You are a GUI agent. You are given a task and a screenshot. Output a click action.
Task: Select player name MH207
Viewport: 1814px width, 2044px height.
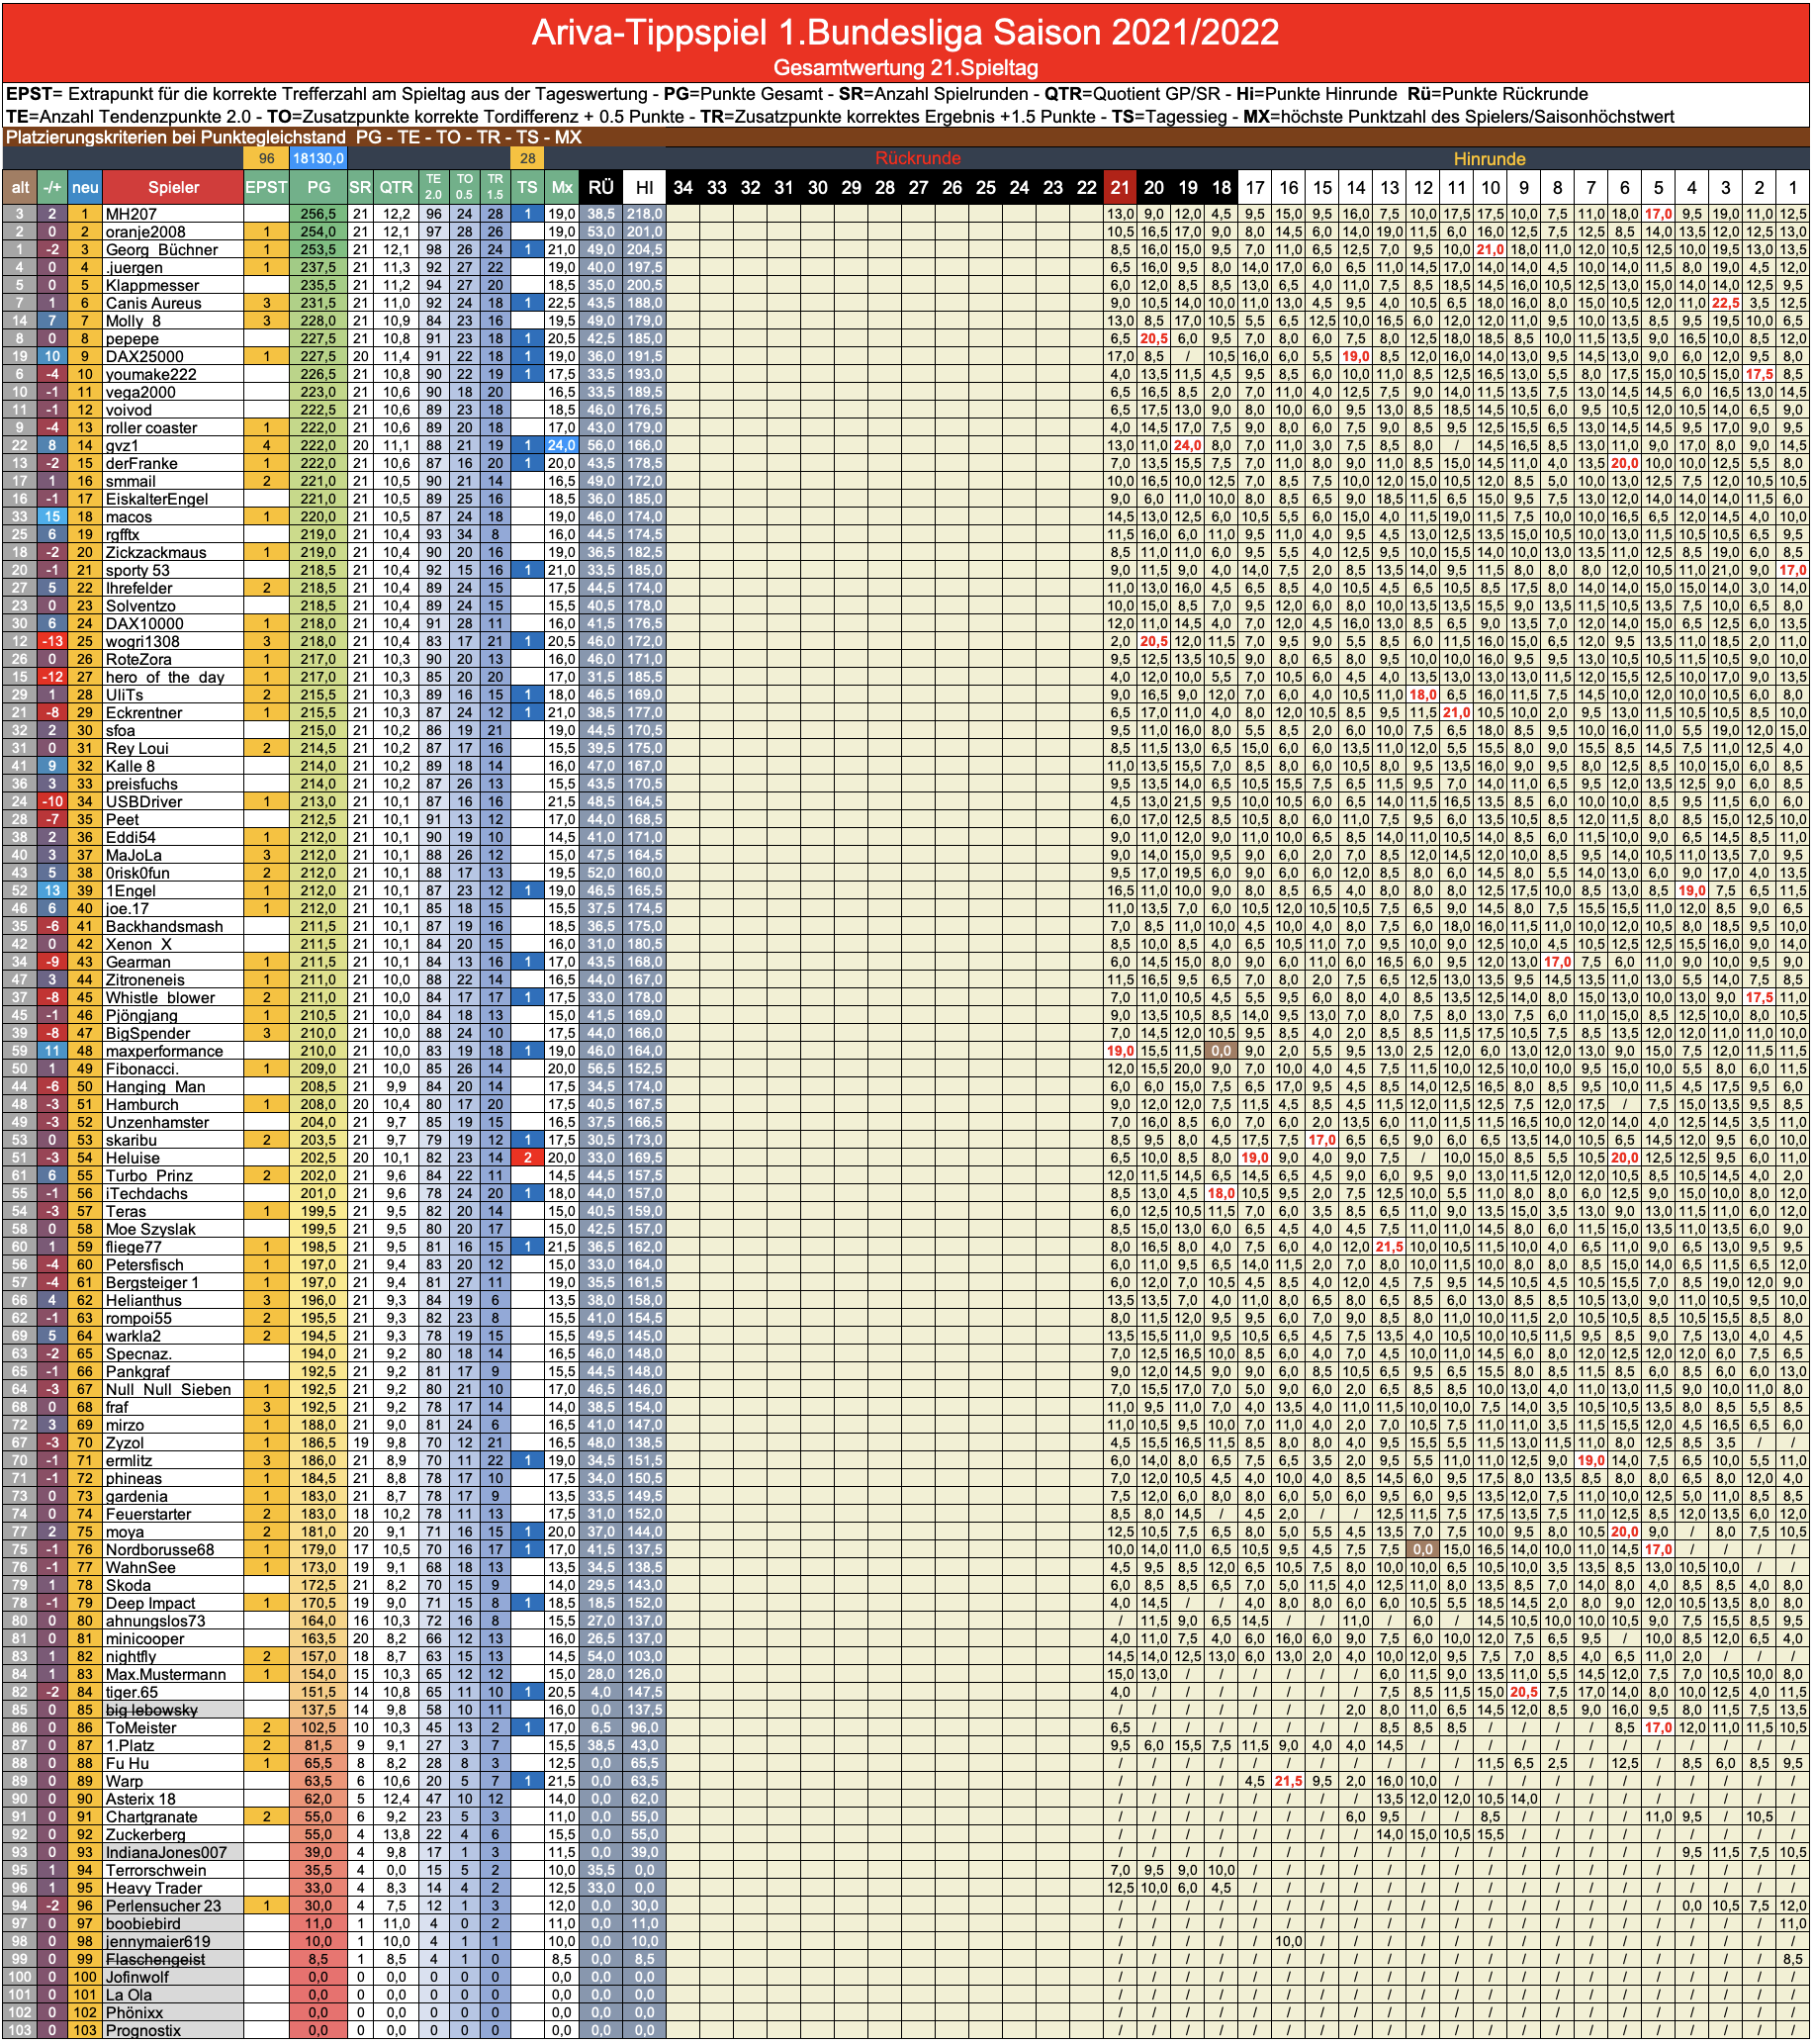(x=131, y=214)
